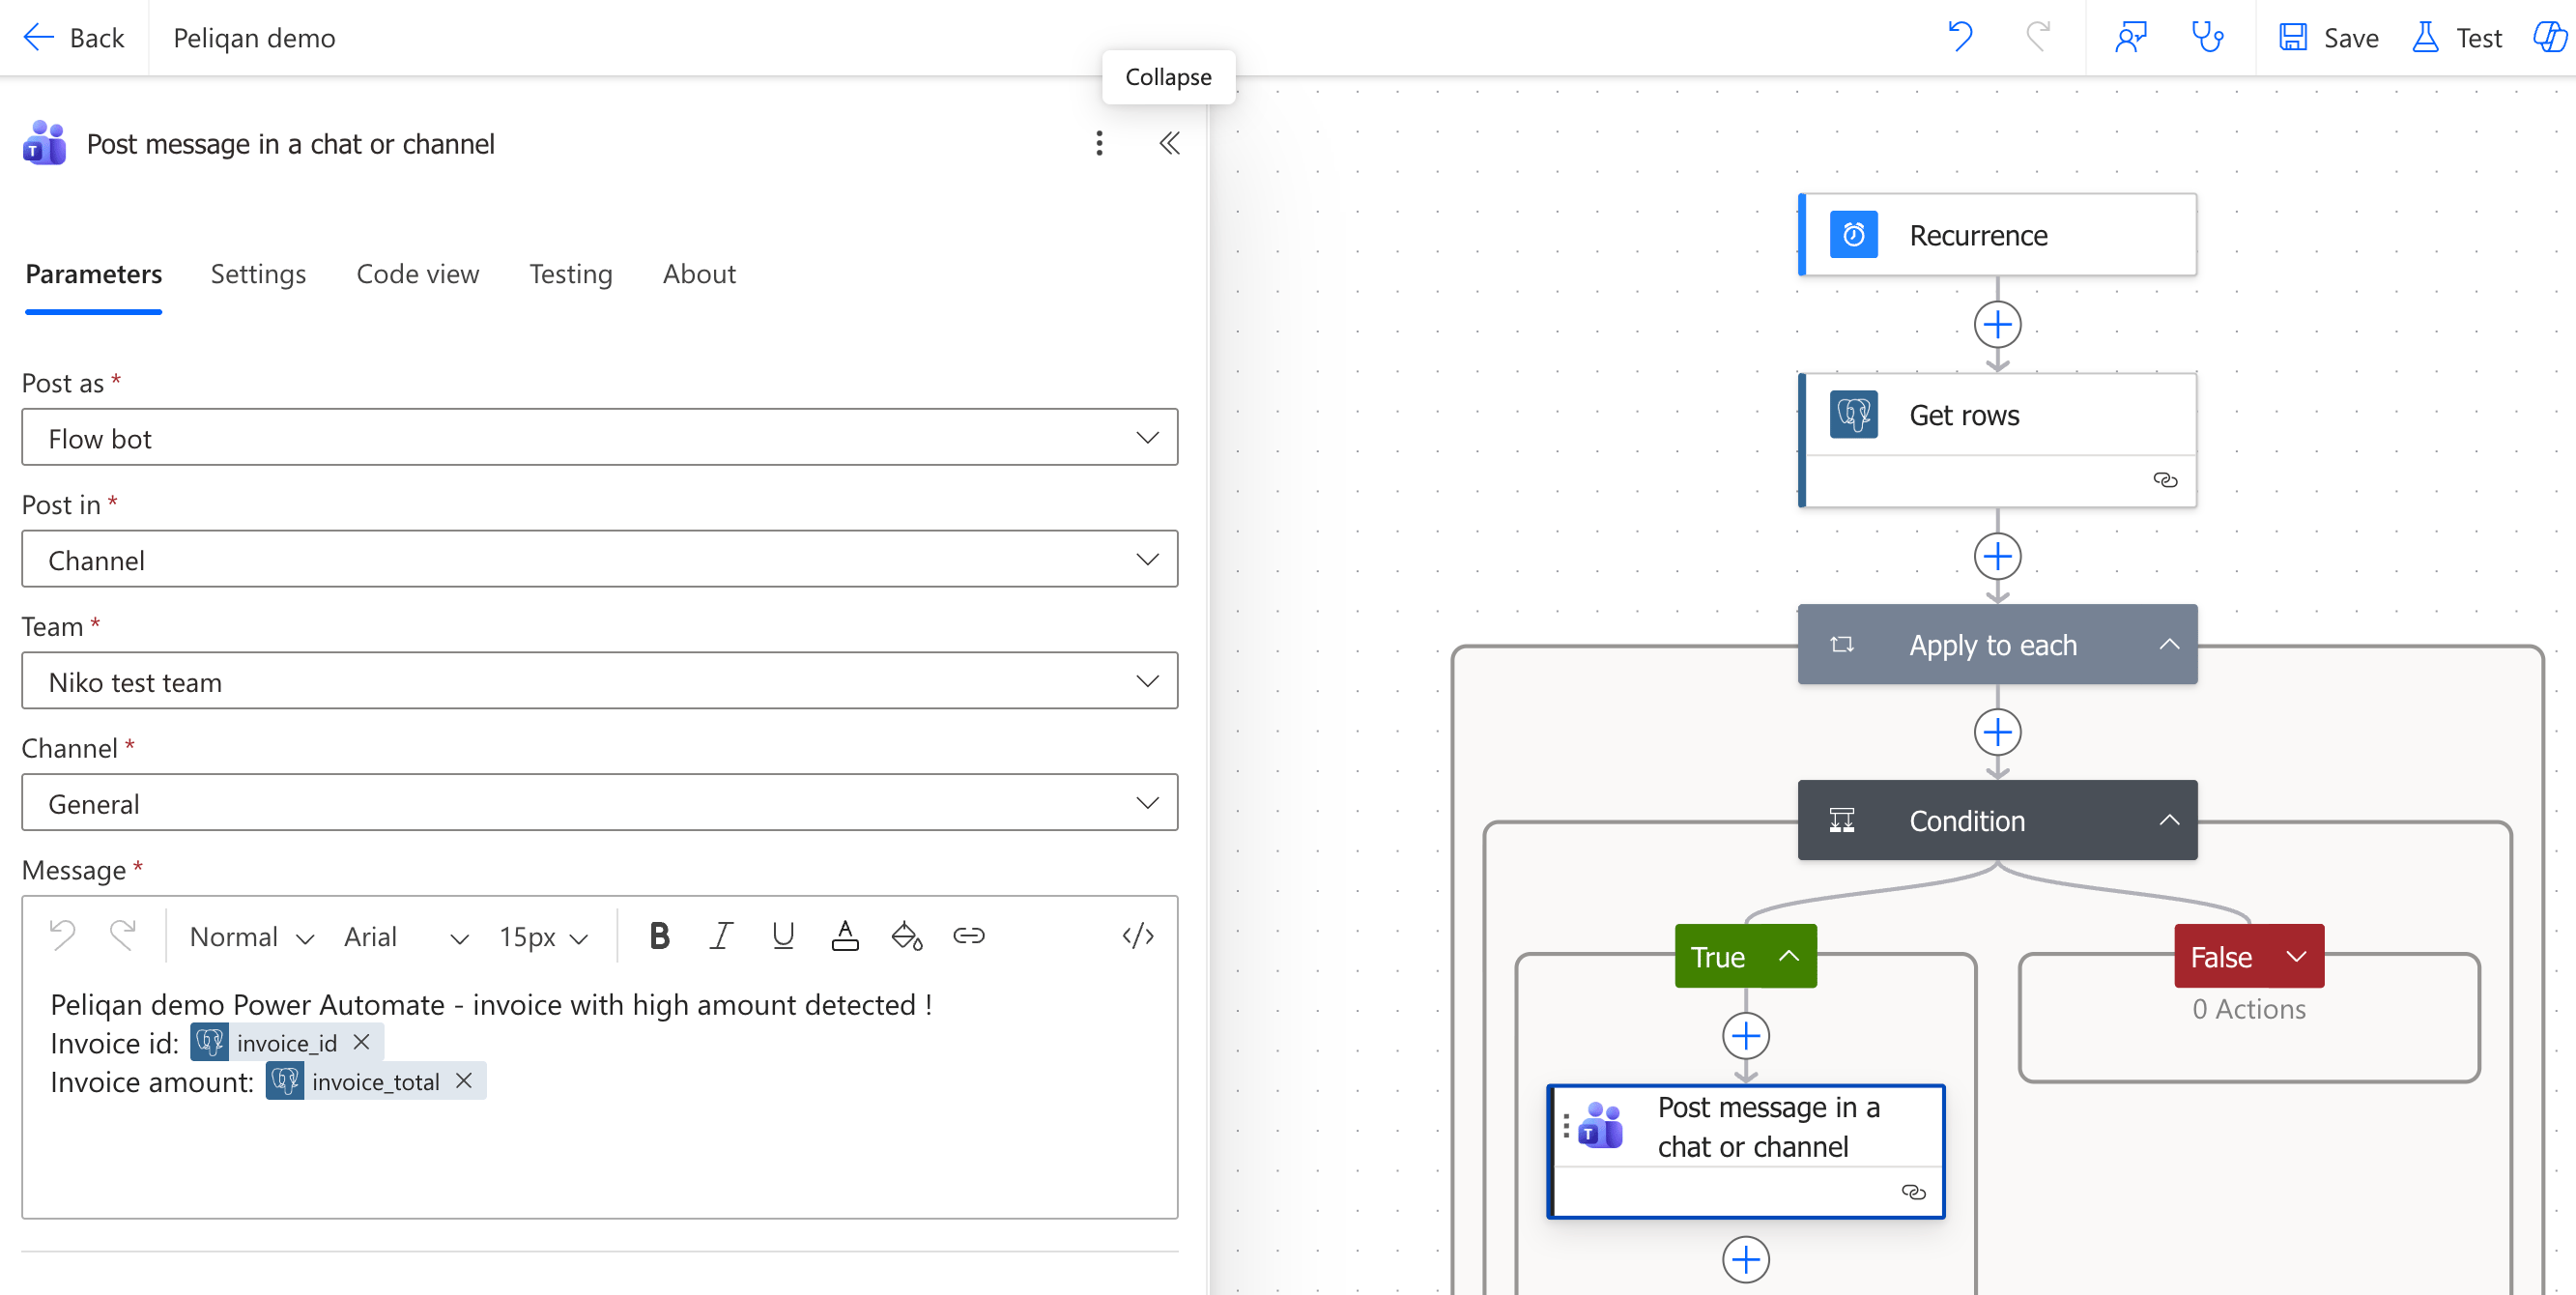The image size is (2576, 1295).
Task: Pick highlight fill color in editor
Action: point(907,936)
